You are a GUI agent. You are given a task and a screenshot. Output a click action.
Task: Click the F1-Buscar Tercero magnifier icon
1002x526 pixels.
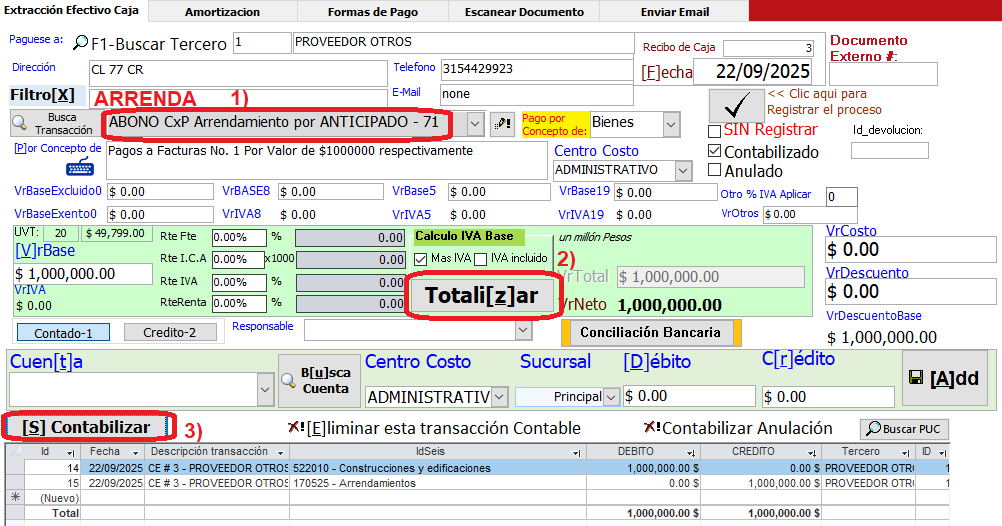[80, 43]
